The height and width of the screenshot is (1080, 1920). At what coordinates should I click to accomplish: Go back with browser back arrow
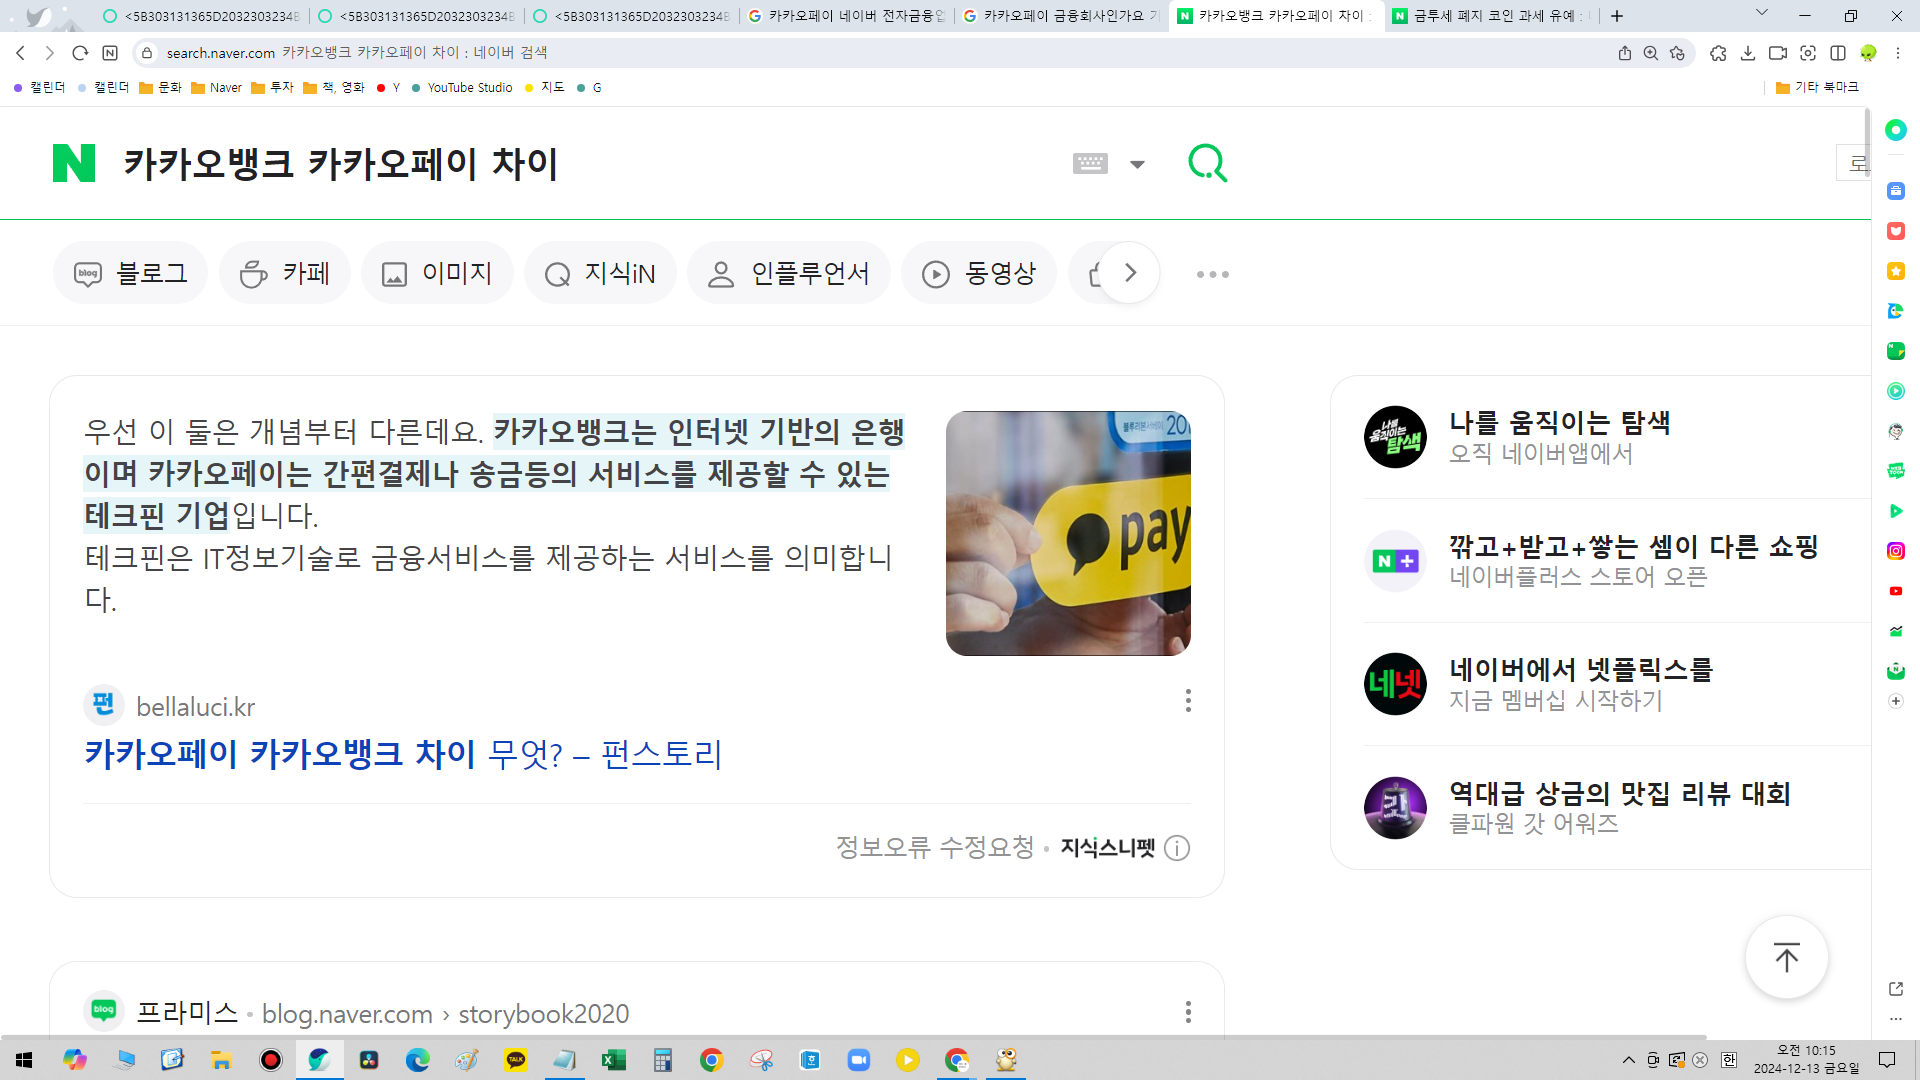pyautogui.click(x=21, y=53)
